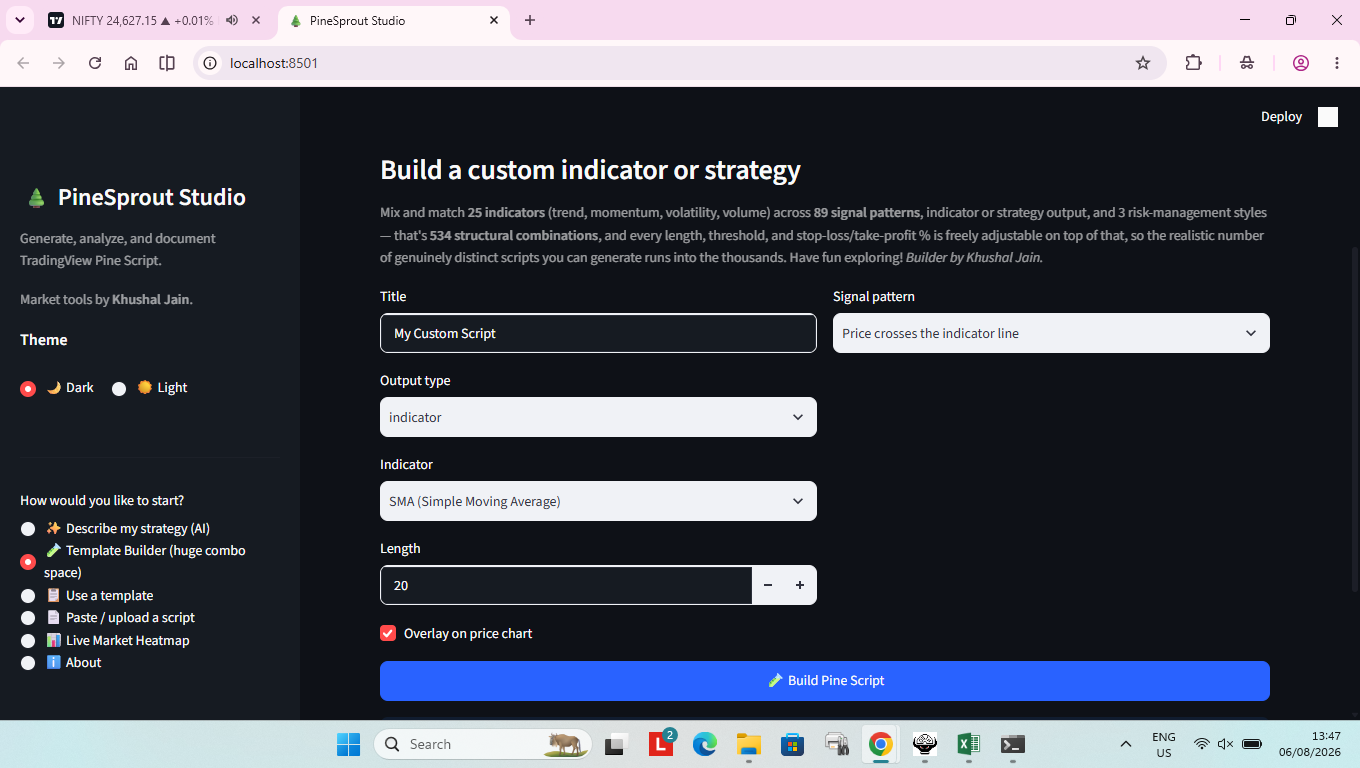Open the Chrome extensions puzzle icon

[x=1193, y=63]
